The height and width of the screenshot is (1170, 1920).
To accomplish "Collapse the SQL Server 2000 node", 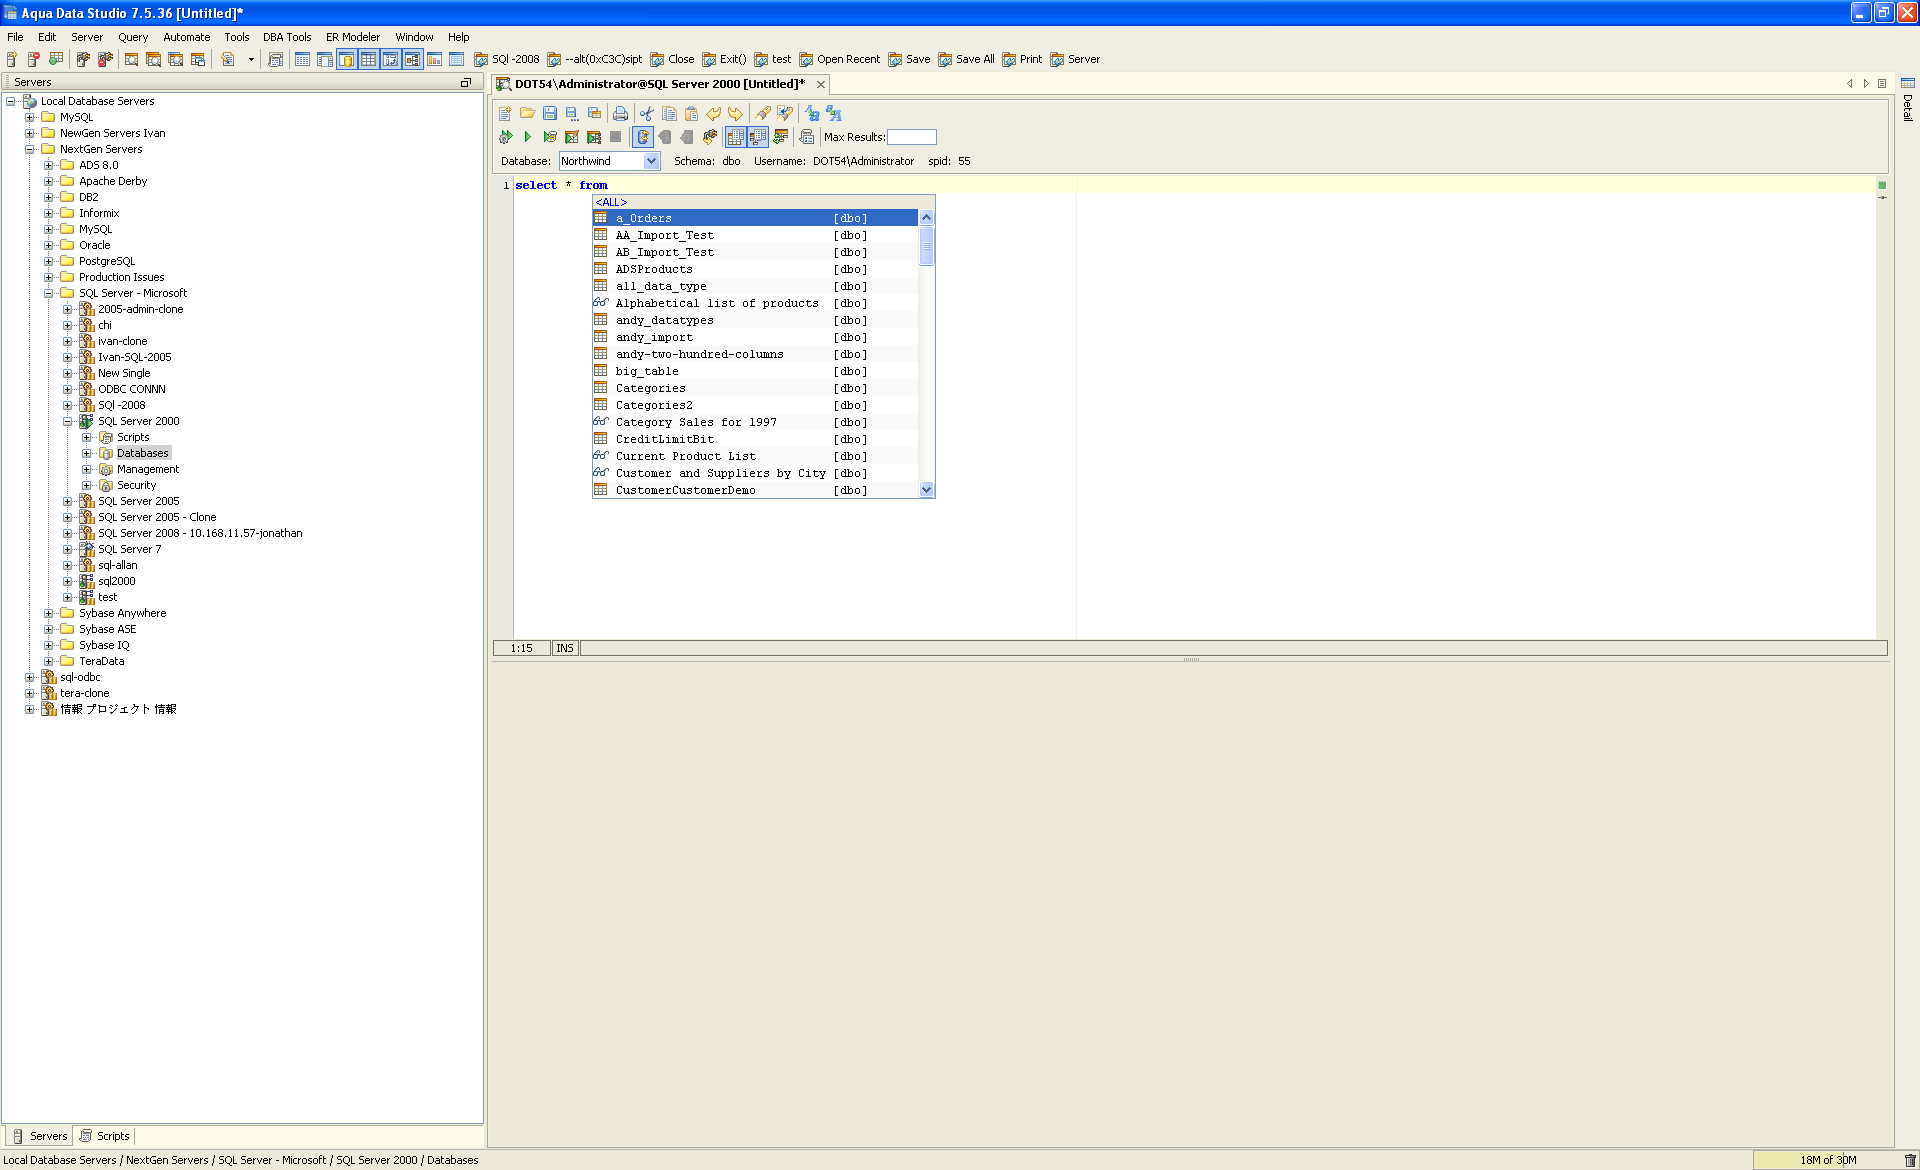I will pos(68,421).
